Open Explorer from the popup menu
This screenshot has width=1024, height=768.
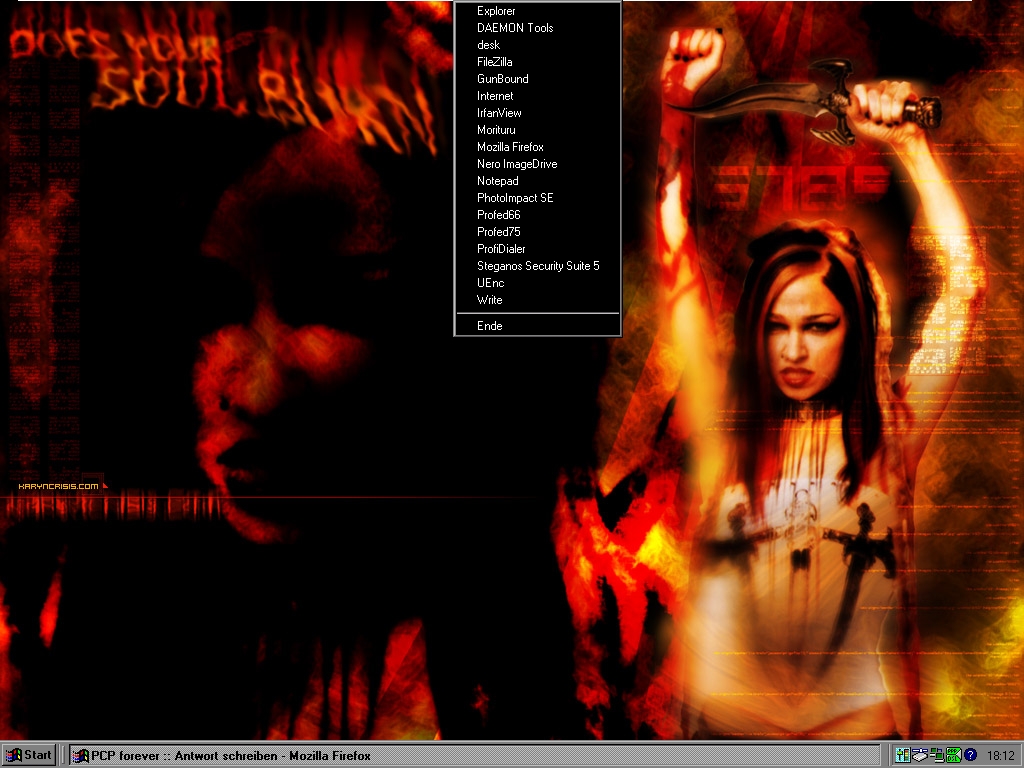coord(537,11)
